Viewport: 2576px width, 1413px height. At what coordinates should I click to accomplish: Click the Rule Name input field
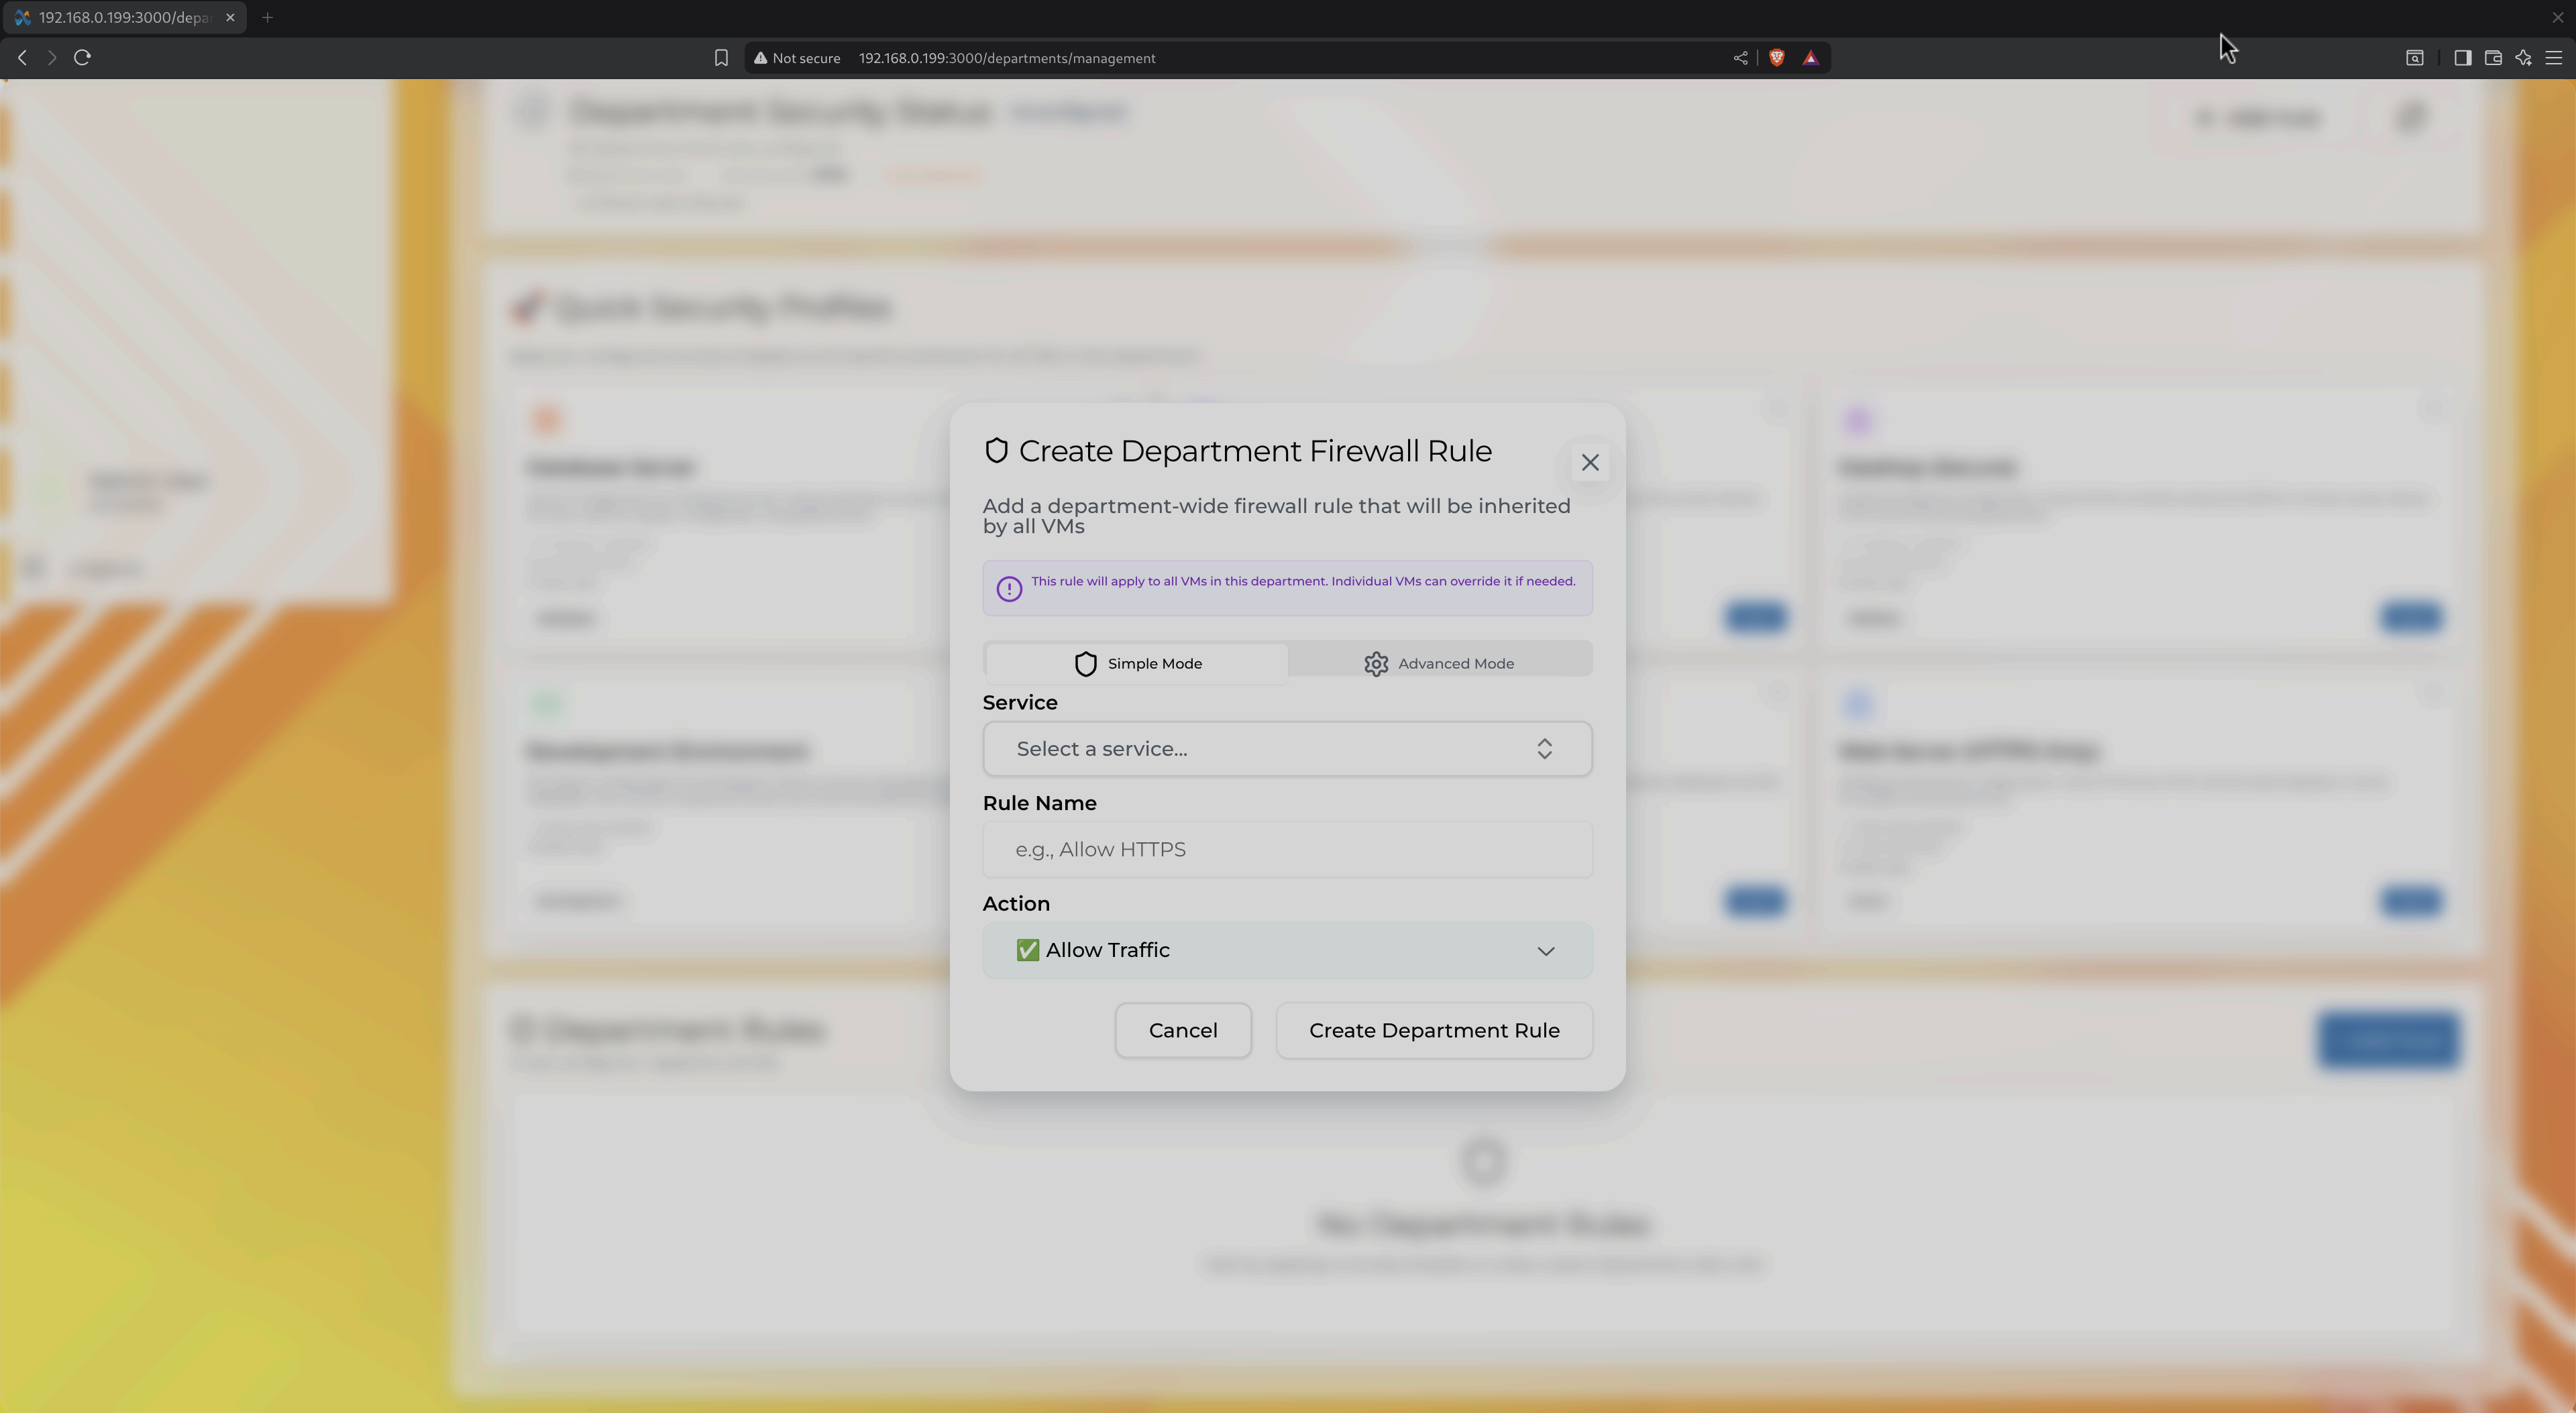point(1286,849)
